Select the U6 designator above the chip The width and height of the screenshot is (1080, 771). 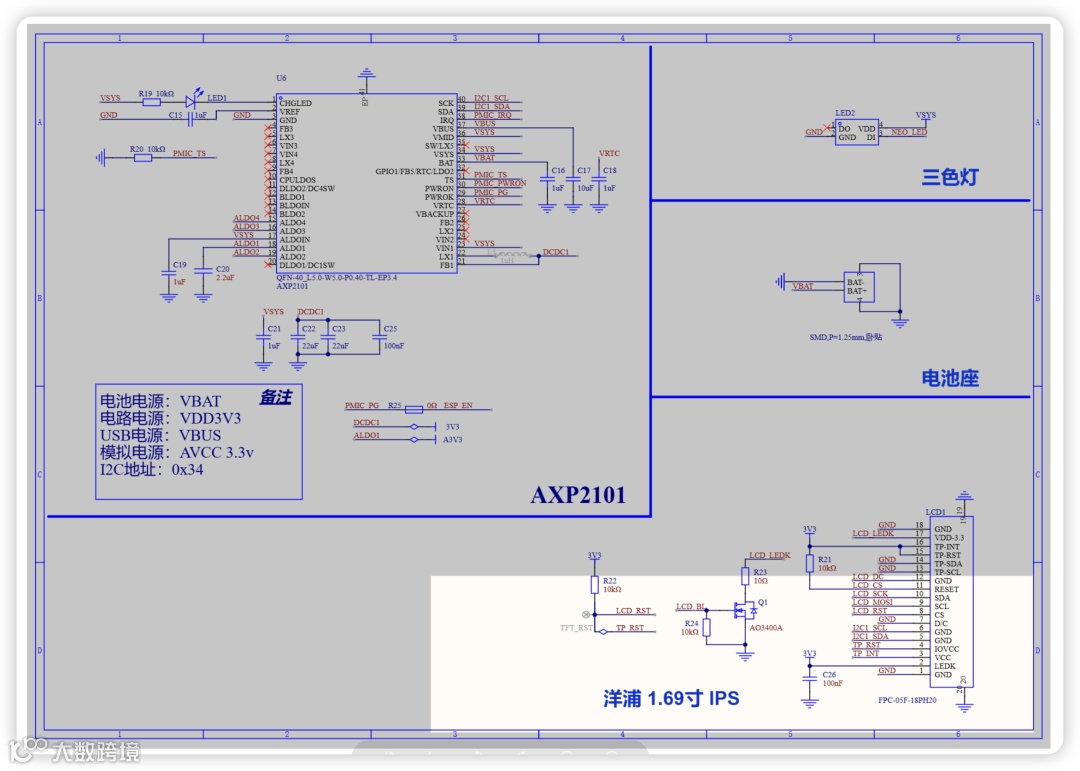[281, 78]
